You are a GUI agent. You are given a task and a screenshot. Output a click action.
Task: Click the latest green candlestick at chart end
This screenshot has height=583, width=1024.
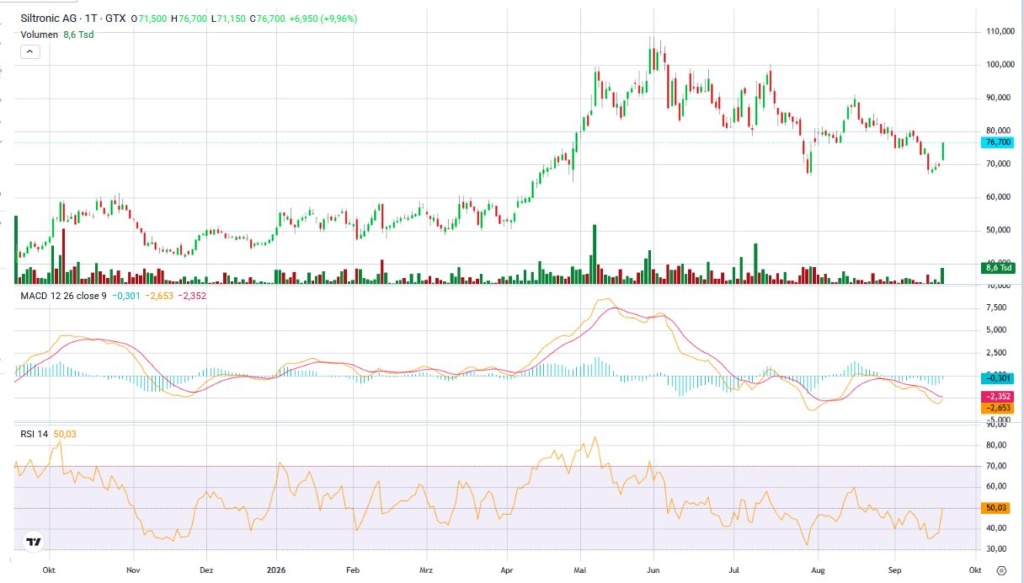point(942,151)
